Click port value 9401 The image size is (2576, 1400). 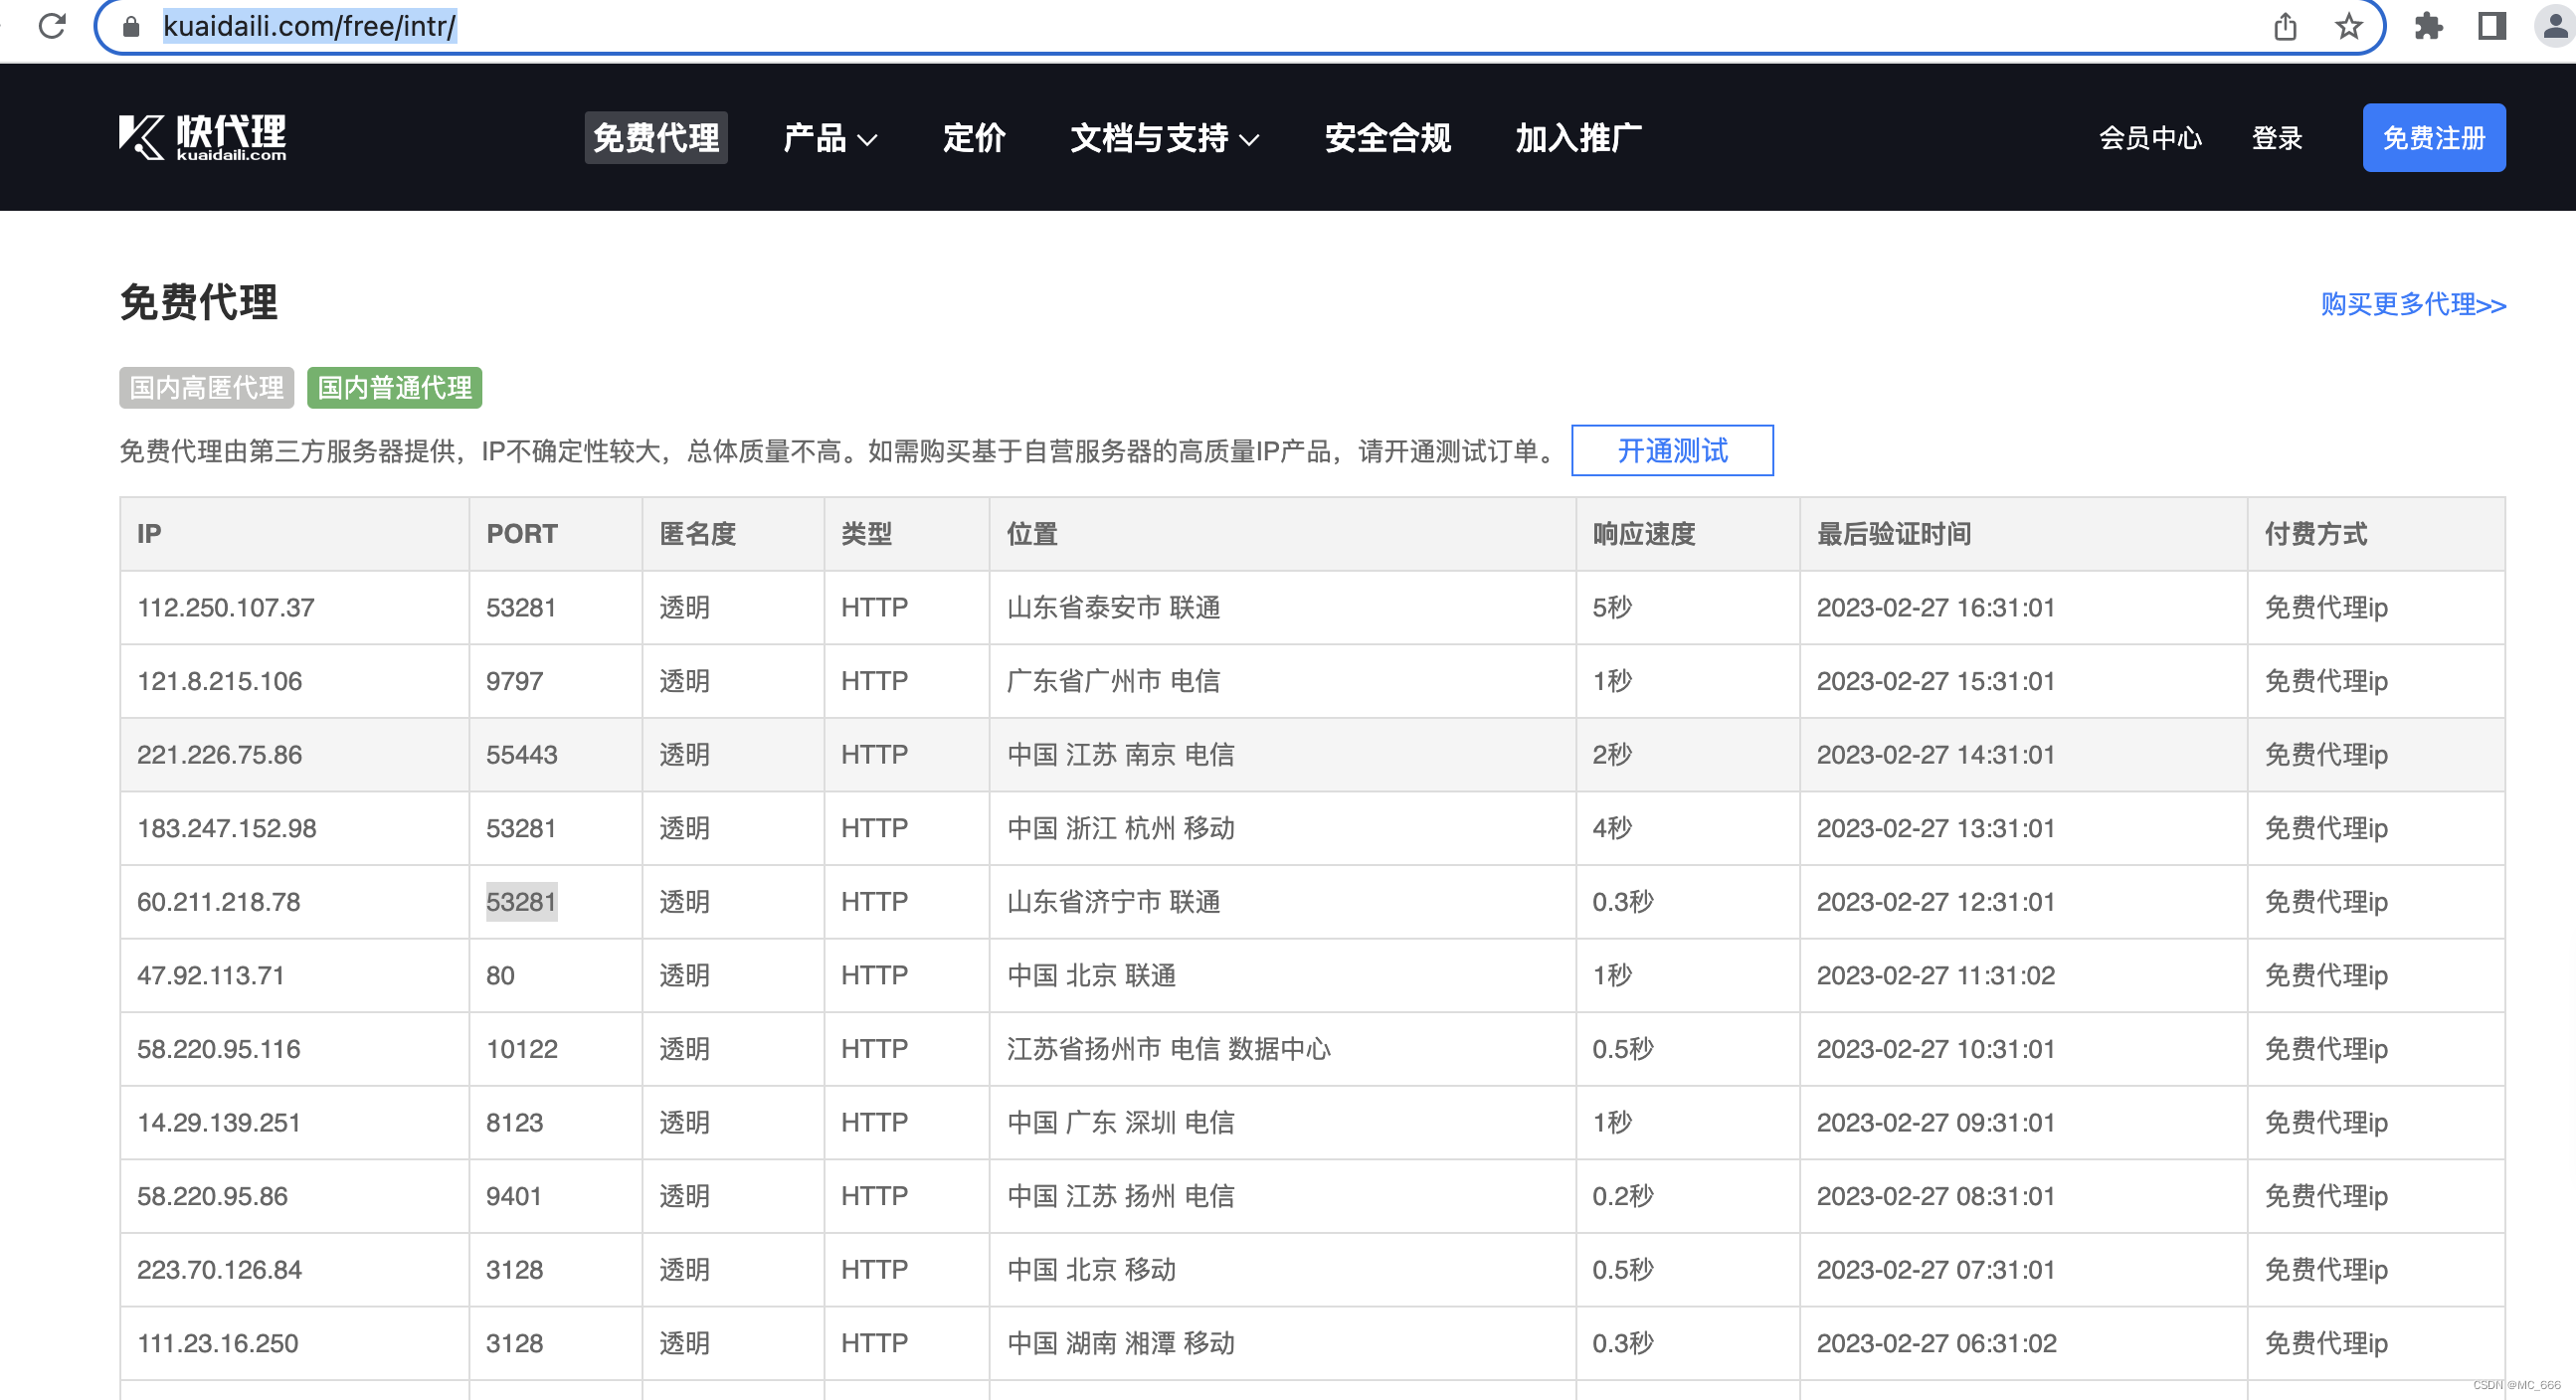click(514, 1197)
